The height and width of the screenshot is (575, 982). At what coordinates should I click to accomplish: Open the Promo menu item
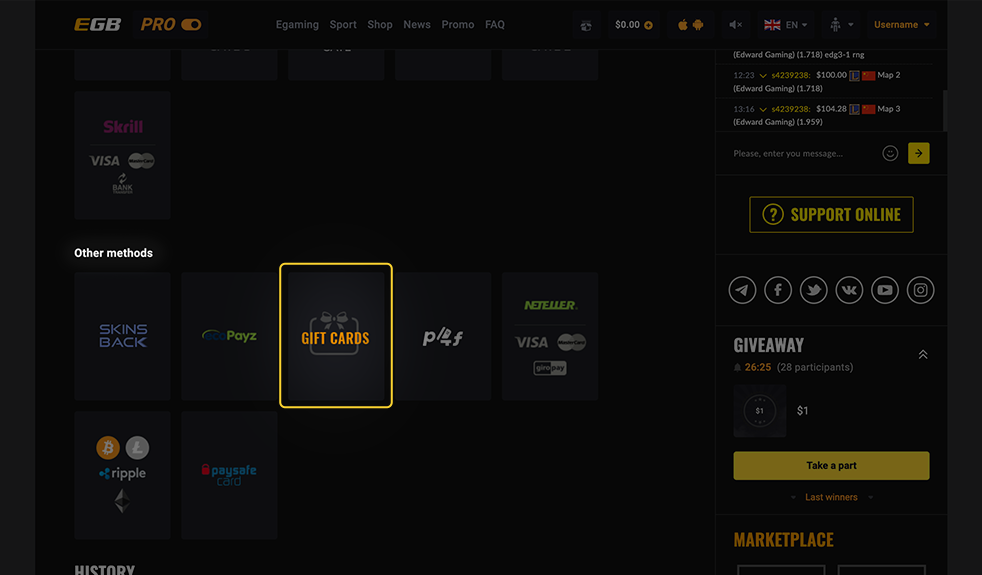coord(458,25)
